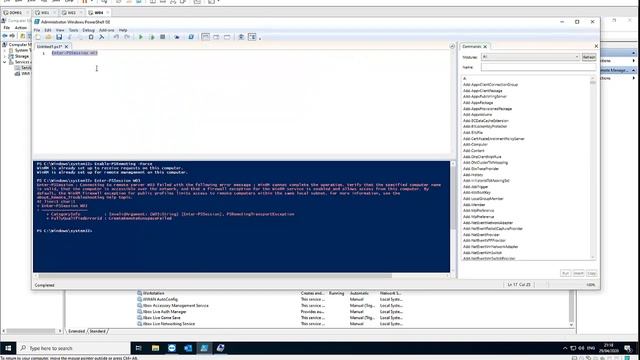This screenshot has width=640, height=360.
Task: Open Task View on the taskbar
Action: click(x=139, y=348)
